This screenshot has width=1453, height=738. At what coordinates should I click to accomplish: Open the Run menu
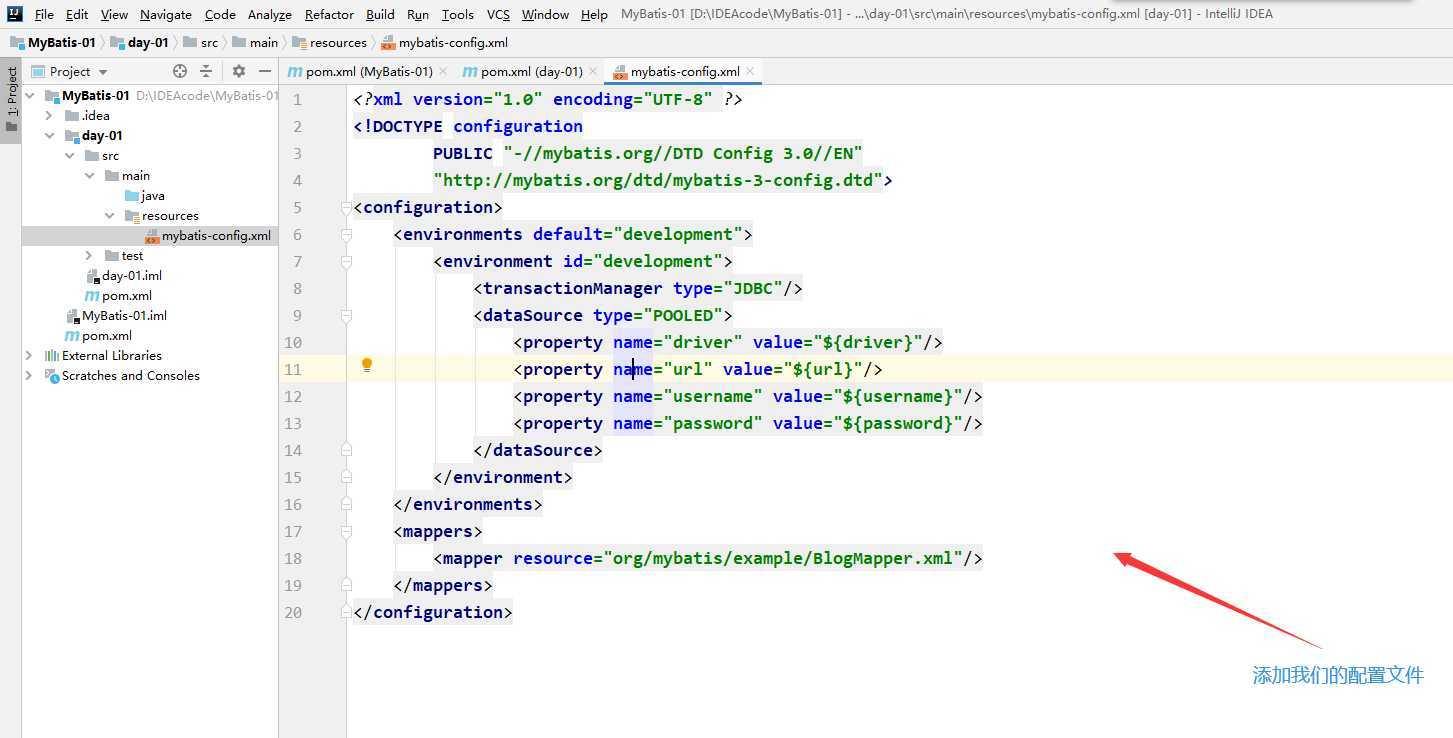418,14
